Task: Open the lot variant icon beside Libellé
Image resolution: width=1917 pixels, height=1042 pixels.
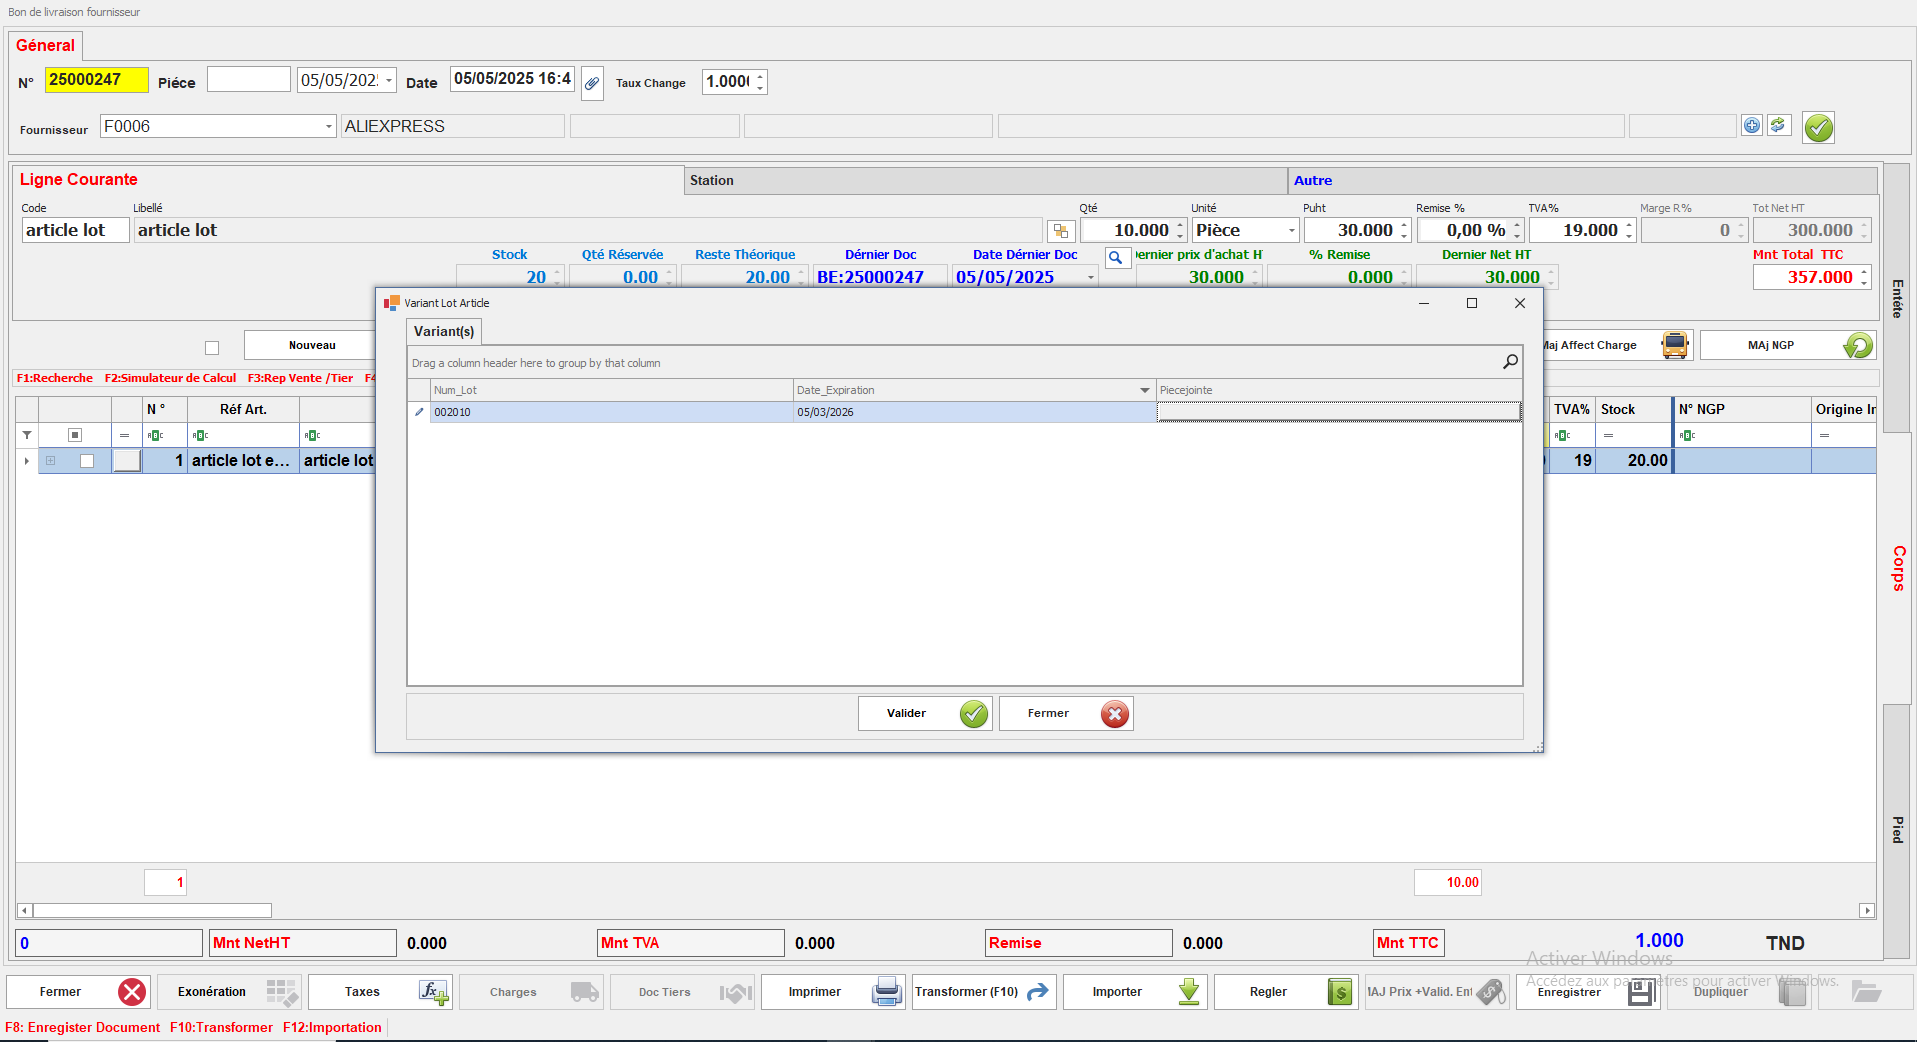Action: (x=1060, y=231)
